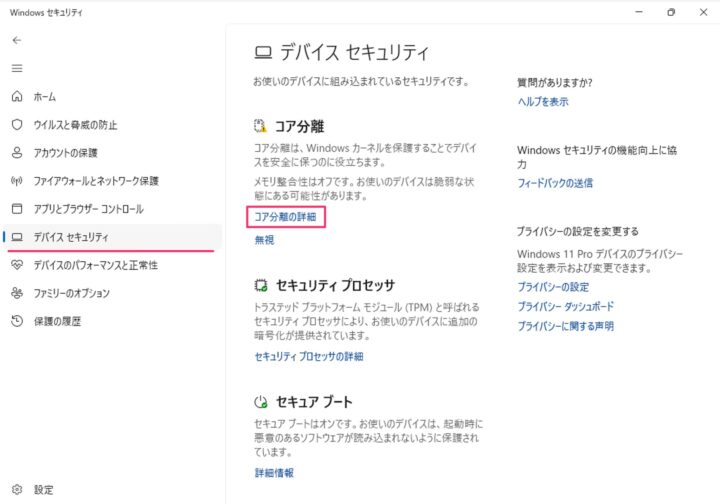Click the プライバシーに関する声明 link

(565, 326)
